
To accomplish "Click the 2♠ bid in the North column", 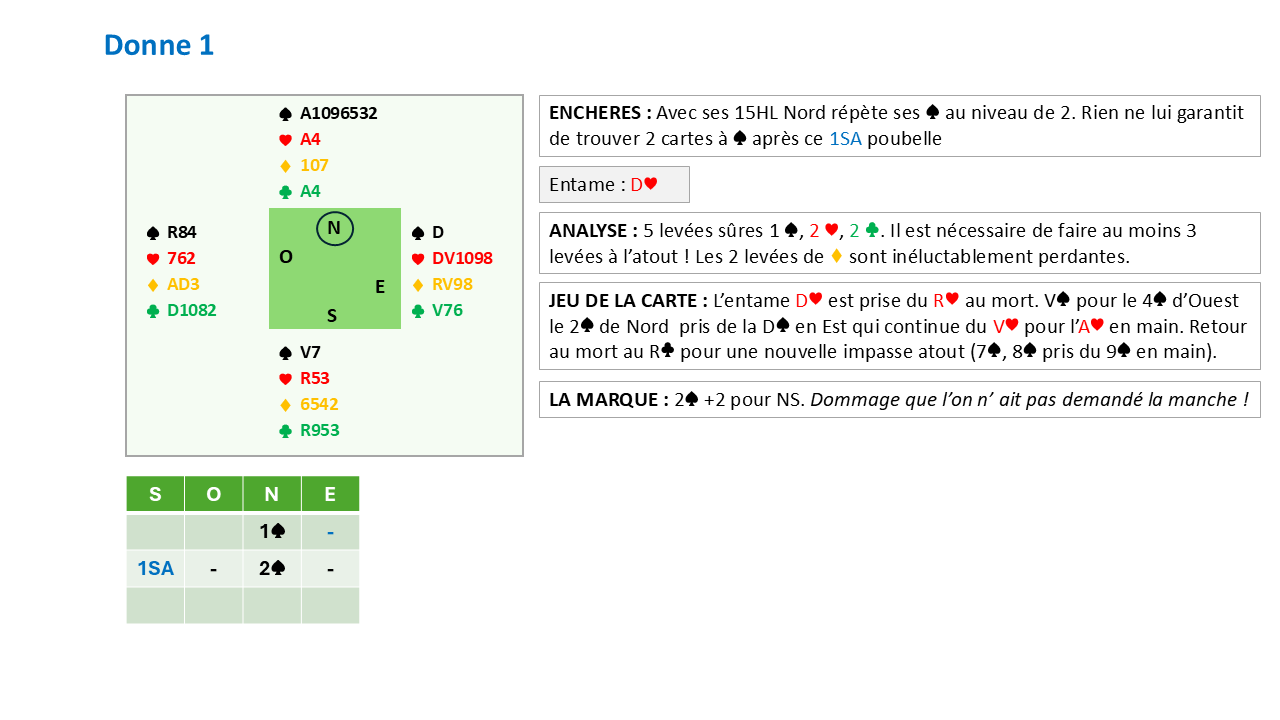I will 272,569.
